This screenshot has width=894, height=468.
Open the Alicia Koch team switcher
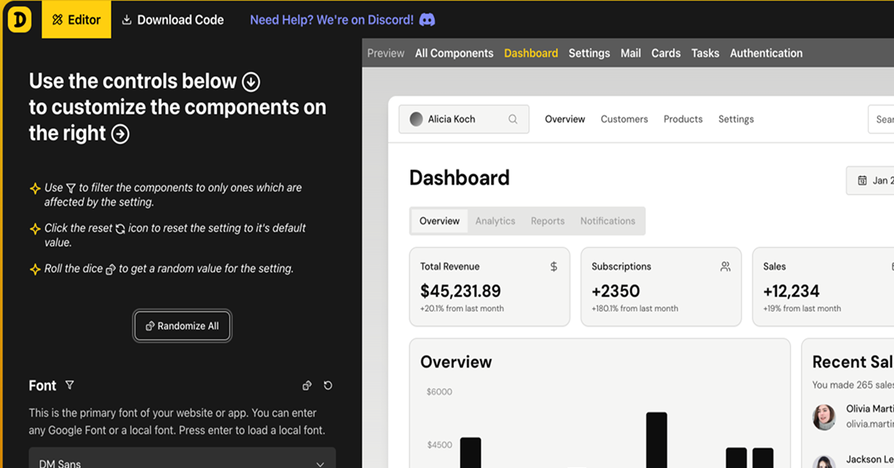(x=463, y=119)
